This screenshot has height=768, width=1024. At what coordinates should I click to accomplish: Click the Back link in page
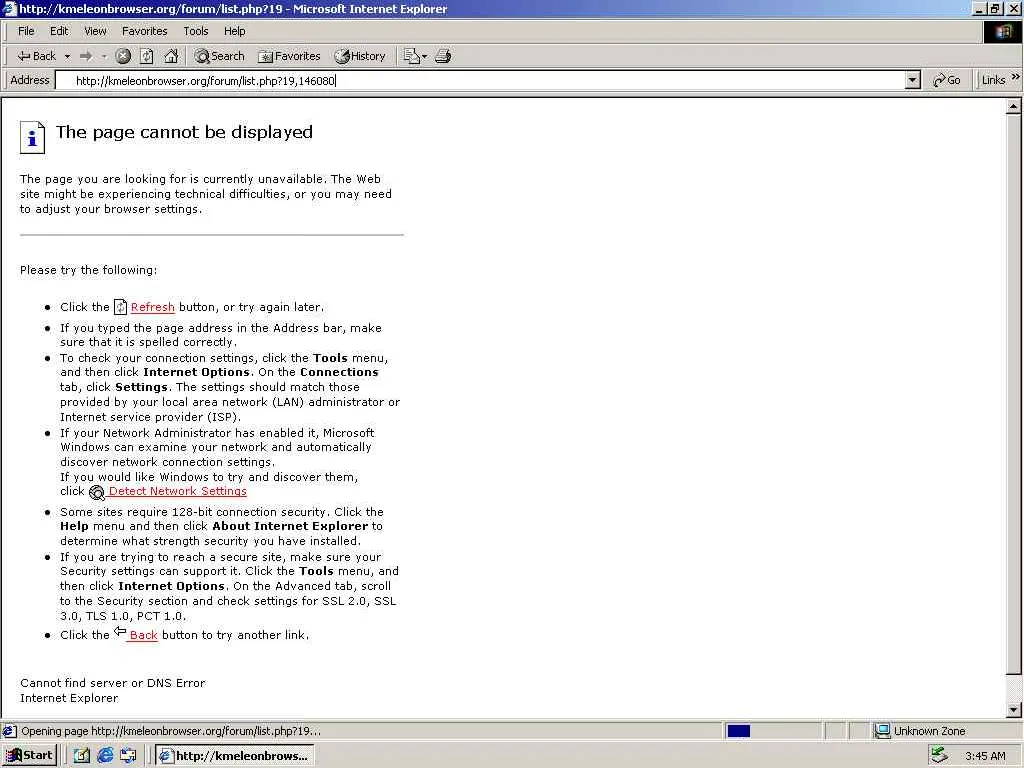point(144,635)
